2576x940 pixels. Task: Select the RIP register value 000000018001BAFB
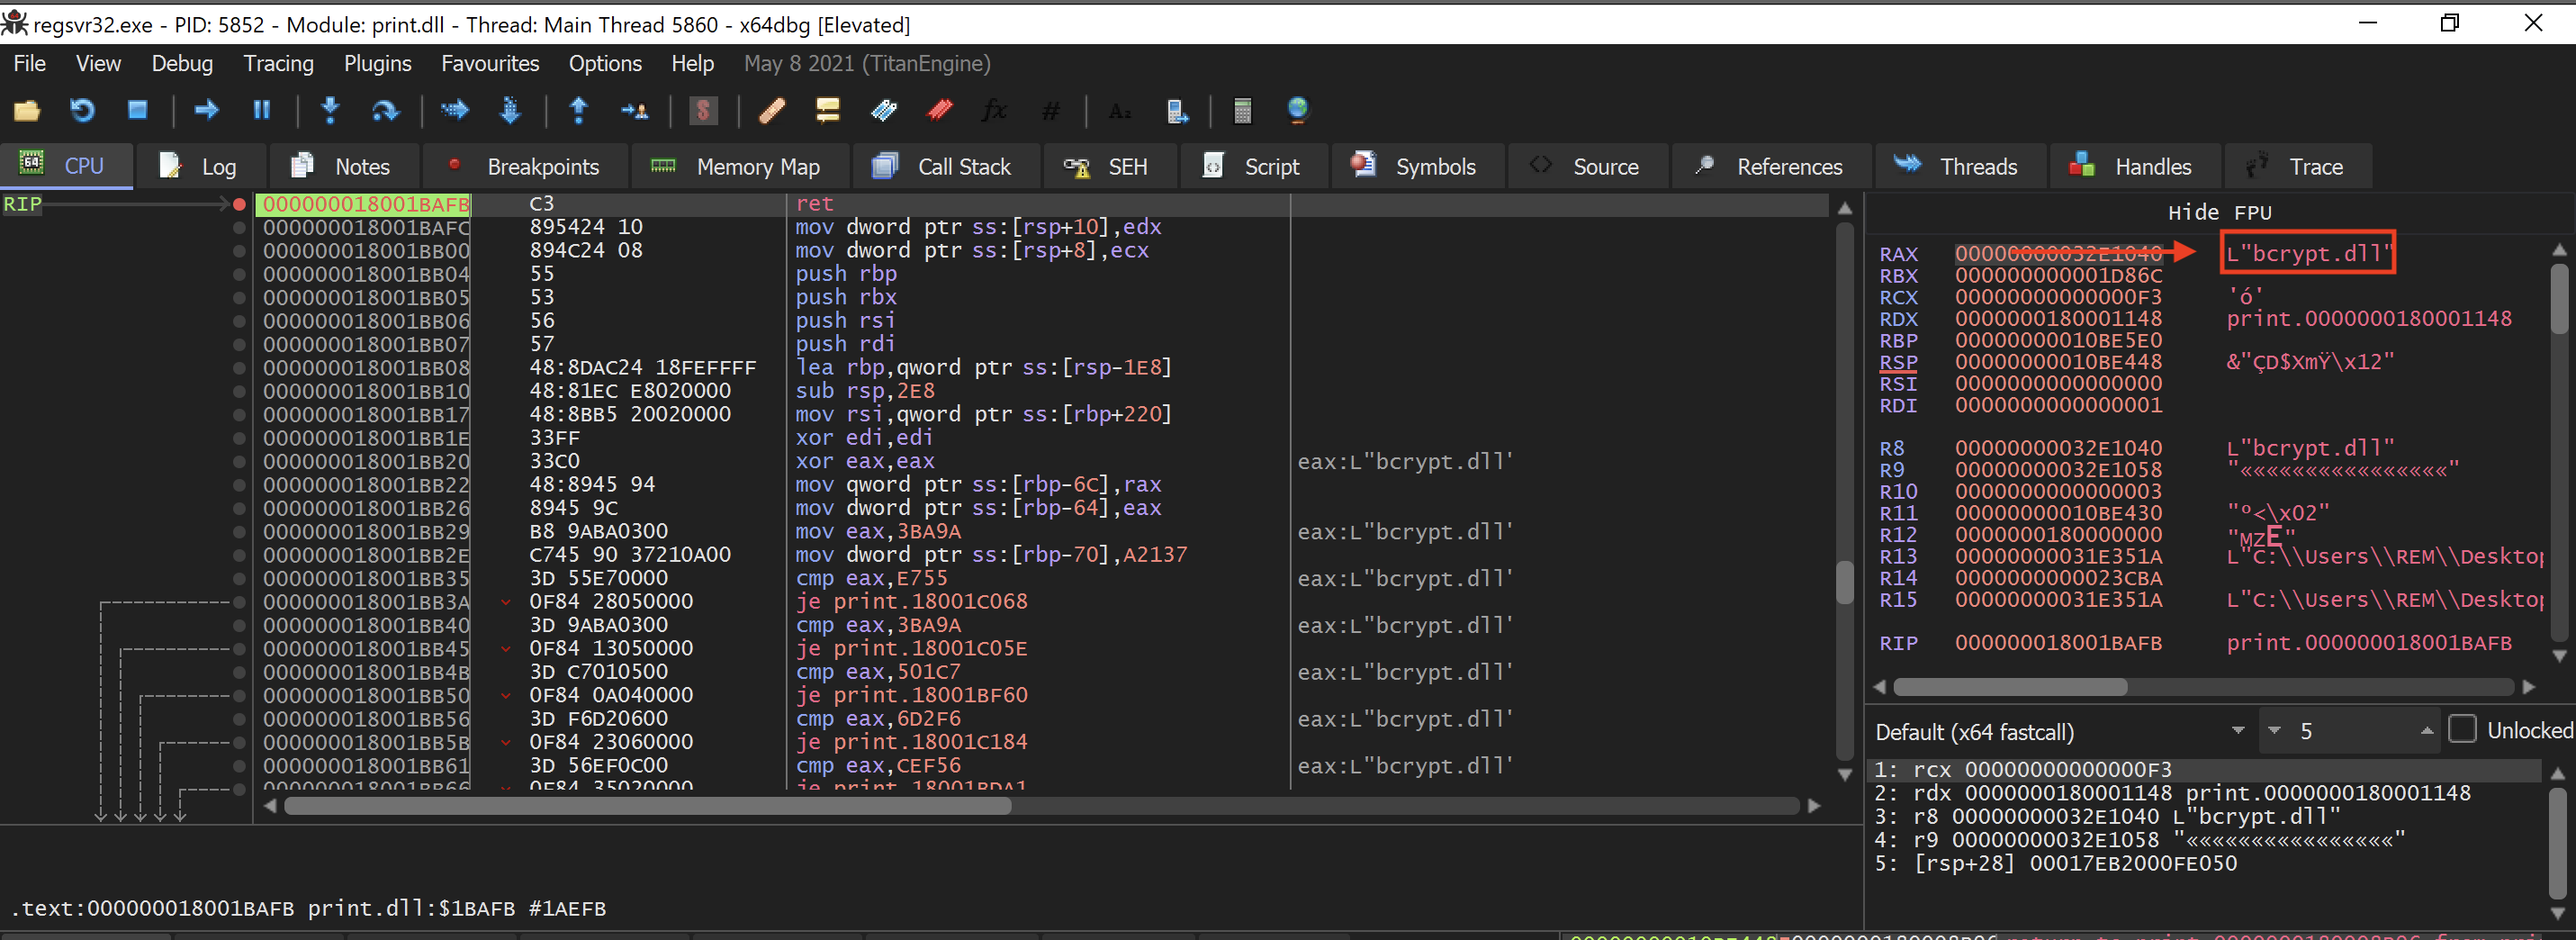click(x=2058, y=643)
